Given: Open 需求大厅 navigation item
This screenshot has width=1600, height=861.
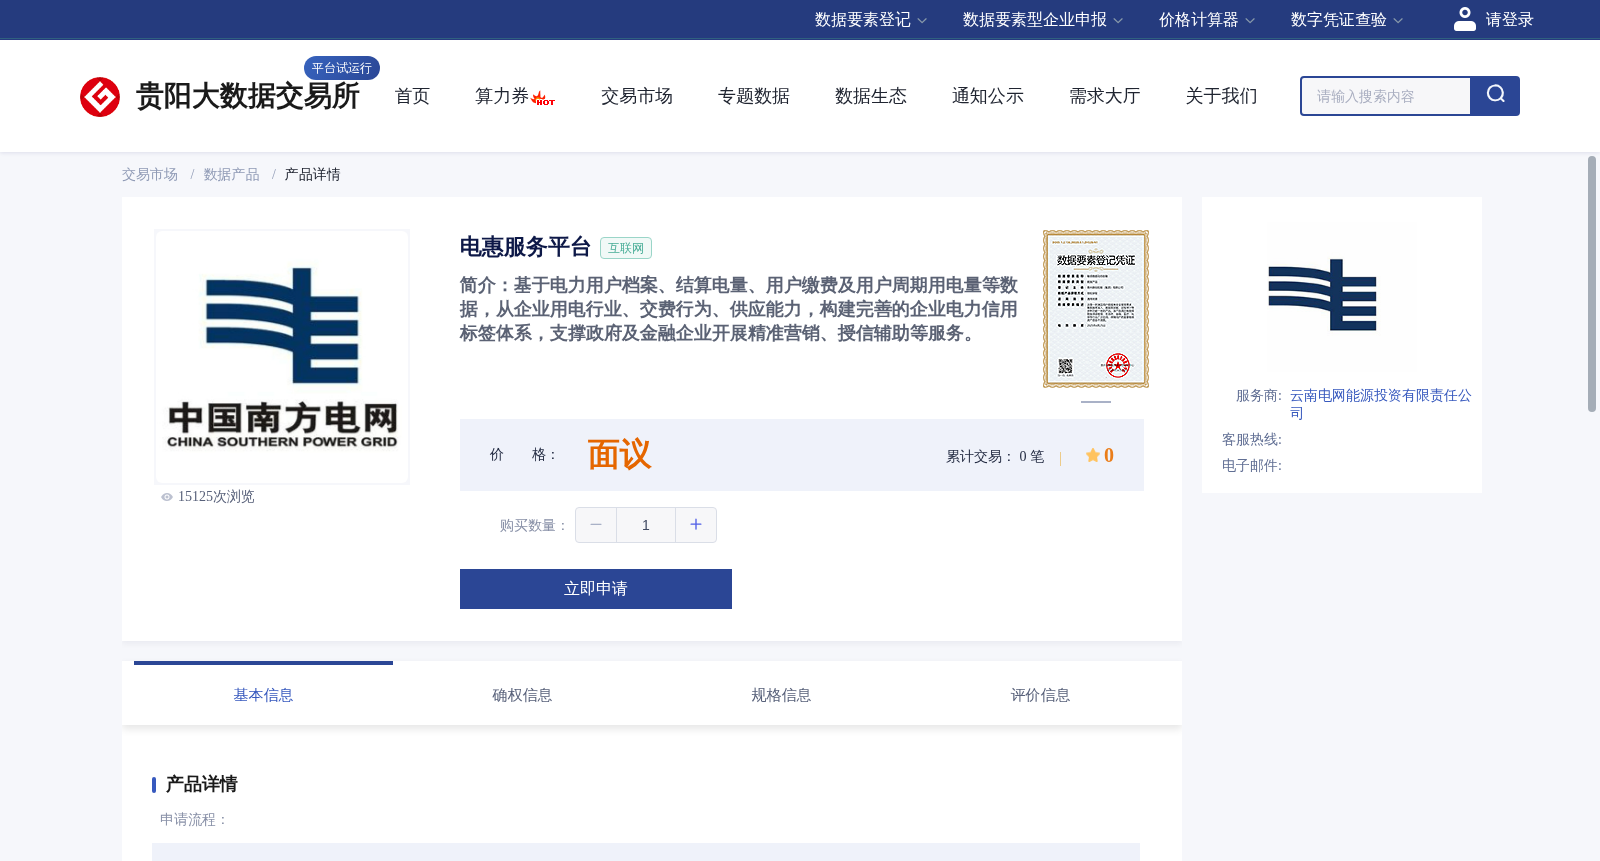Looking at the screenshot, I should pyautogui.click(x=1105, y=96).
